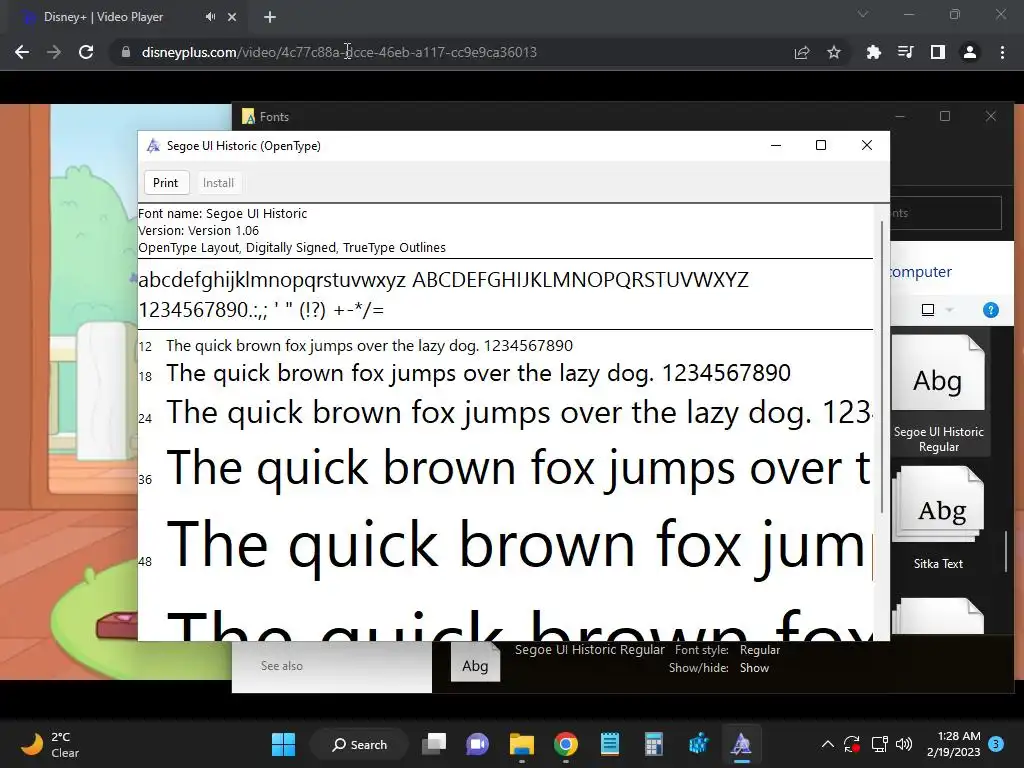Open Calculator on taskbar

click(x=654, y=744)
